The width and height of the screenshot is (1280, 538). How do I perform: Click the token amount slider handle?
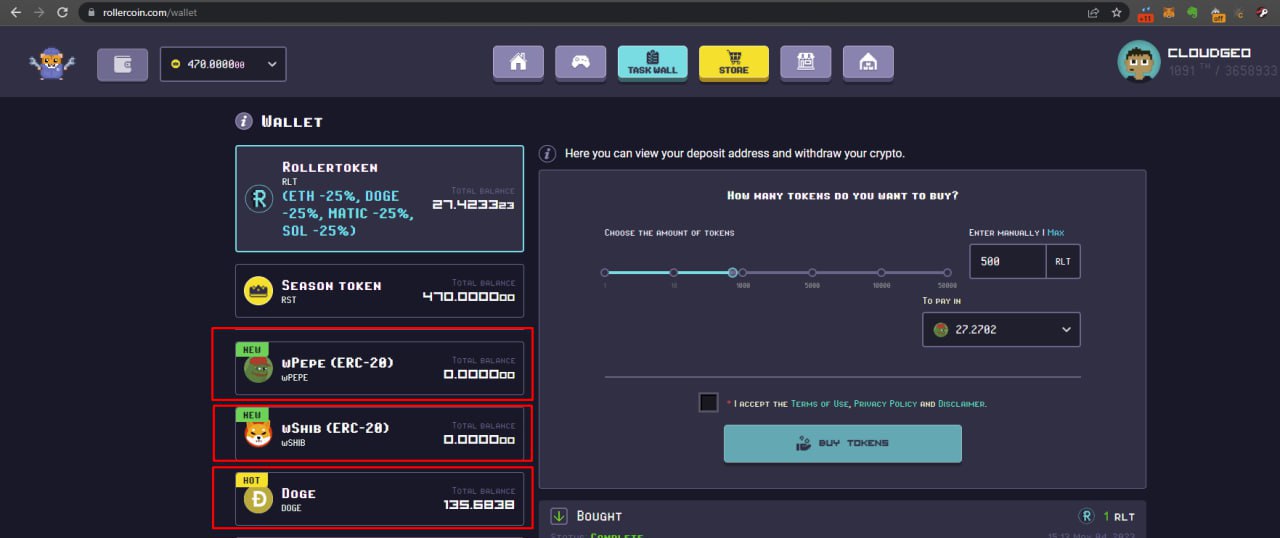pyautogui.click(x=733, y=272)
